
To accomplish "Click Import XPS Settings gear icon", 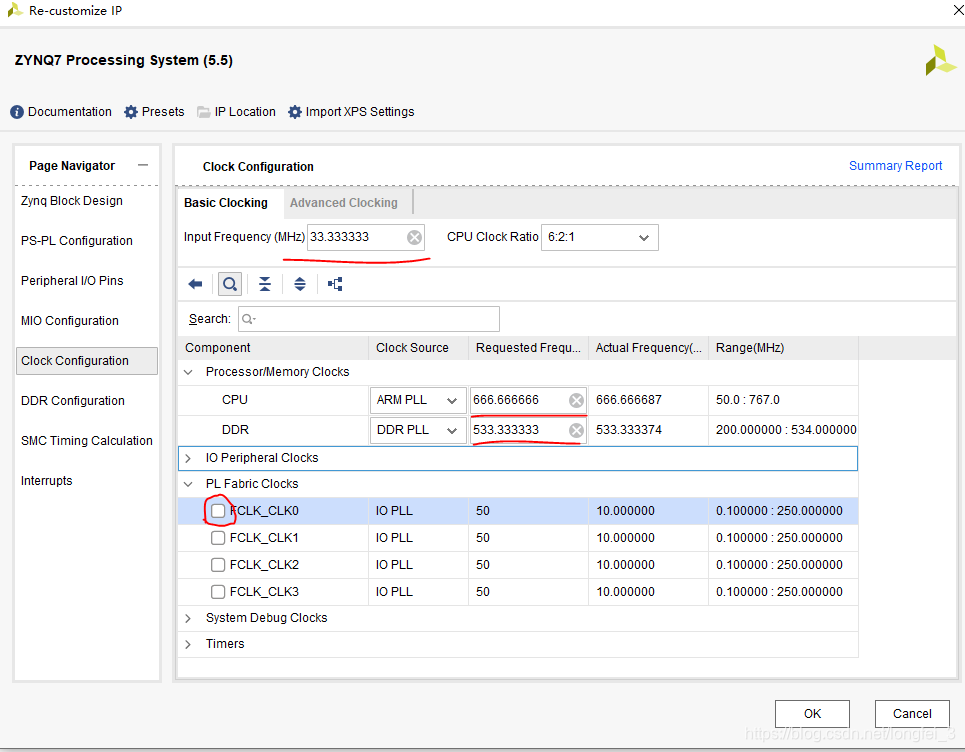I will [295, 112].
